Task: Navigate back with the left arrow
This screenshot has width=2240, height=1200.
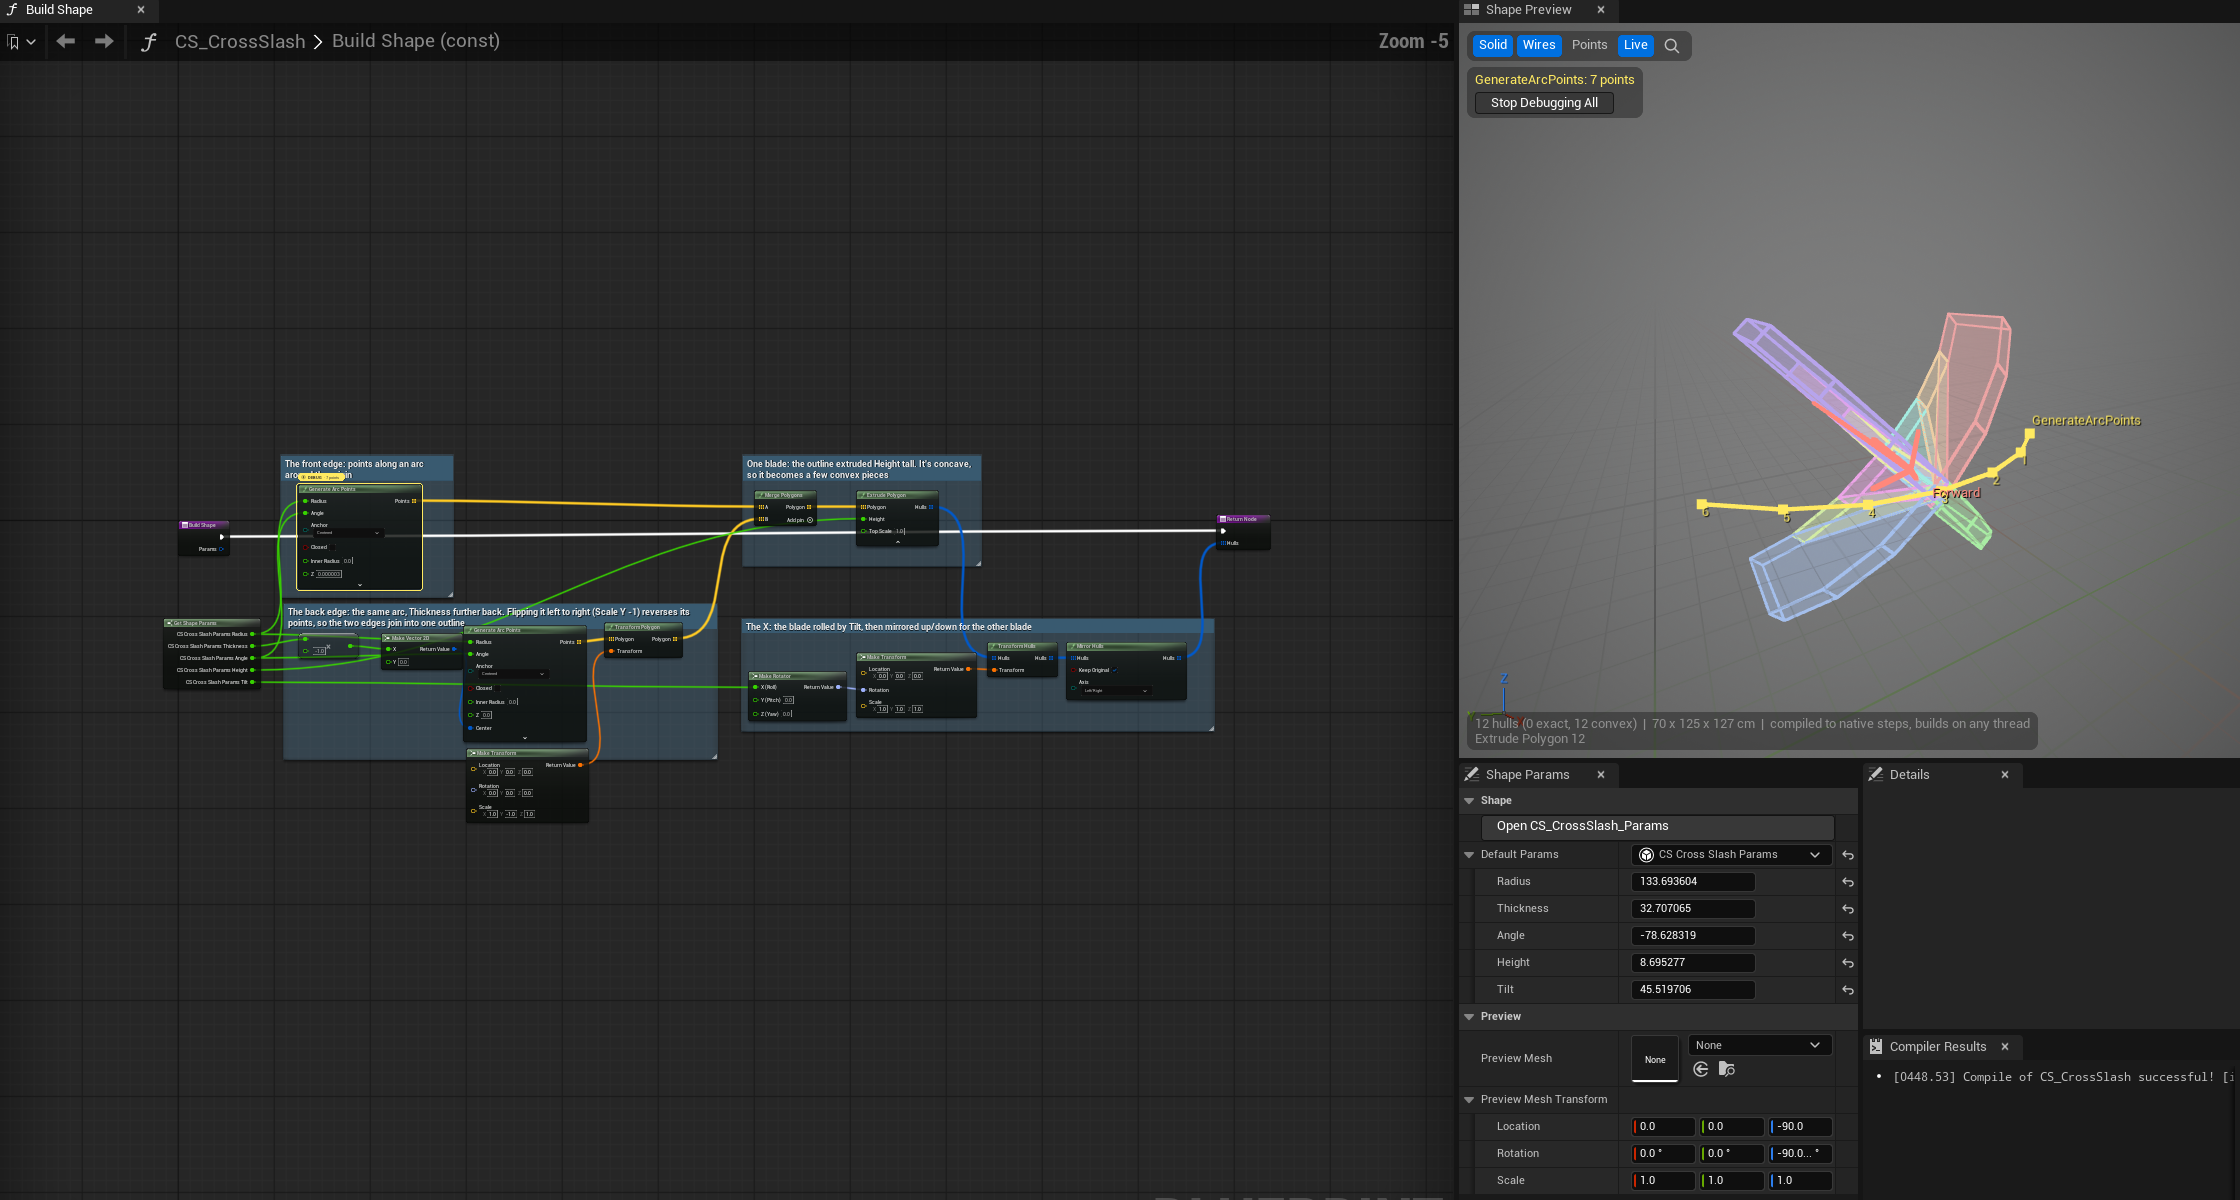Action: click(x=66, y=41)
